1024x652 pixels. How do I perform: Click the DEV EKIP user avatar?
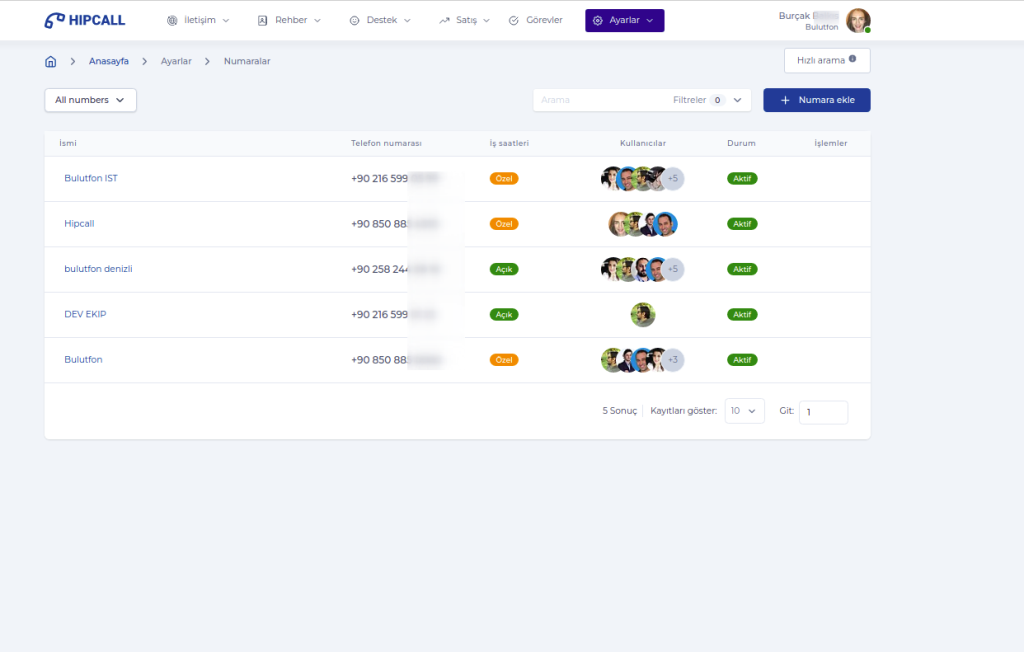coord(643,314)
